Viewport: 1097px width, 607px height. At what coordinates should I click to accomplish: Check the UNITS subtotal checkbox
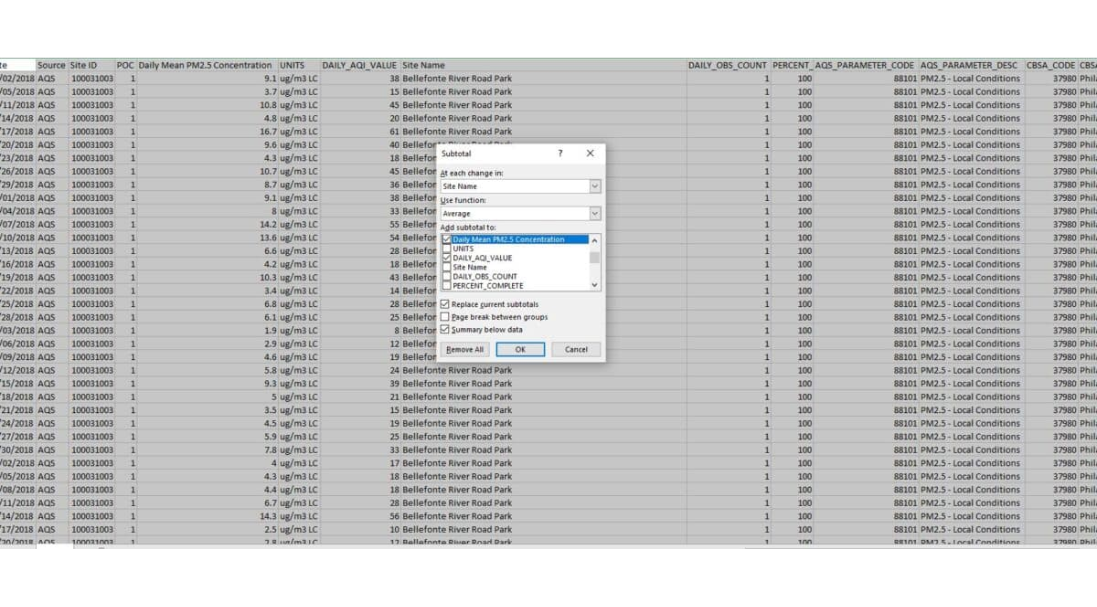[x=446, y=248]
